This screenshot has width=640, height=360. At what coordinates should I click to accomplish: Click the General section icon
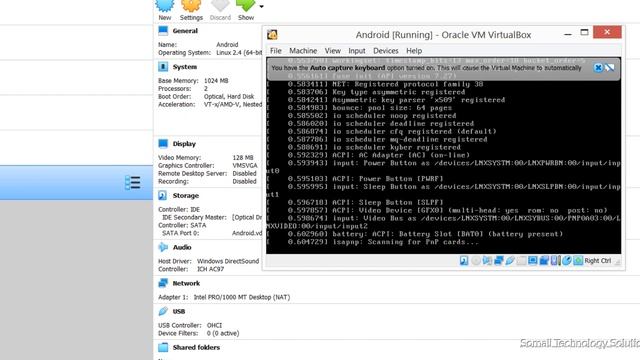click(163, 31)
